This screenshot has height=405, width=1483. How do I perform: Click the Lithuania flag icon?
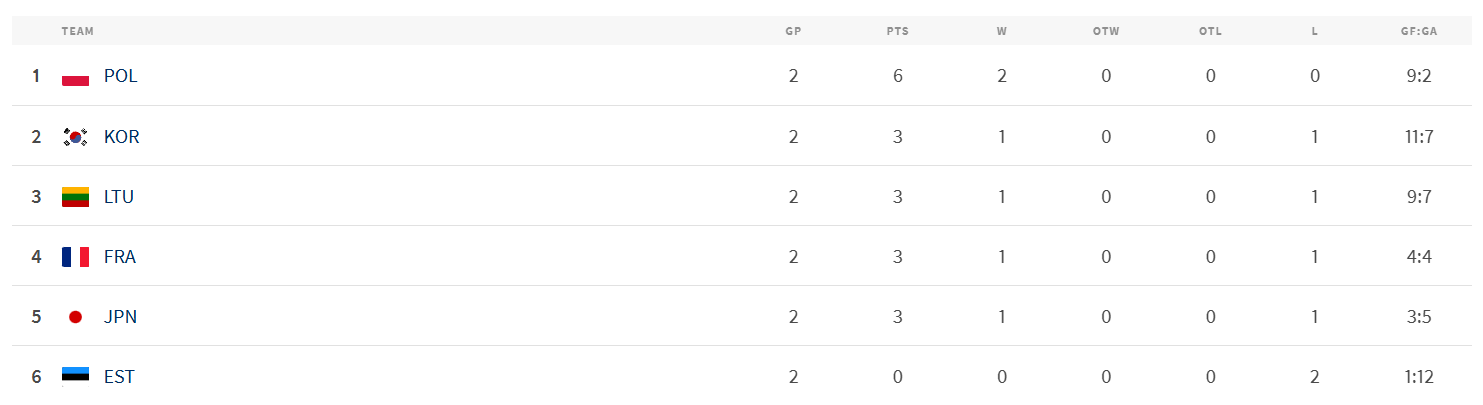coord(75,197)
